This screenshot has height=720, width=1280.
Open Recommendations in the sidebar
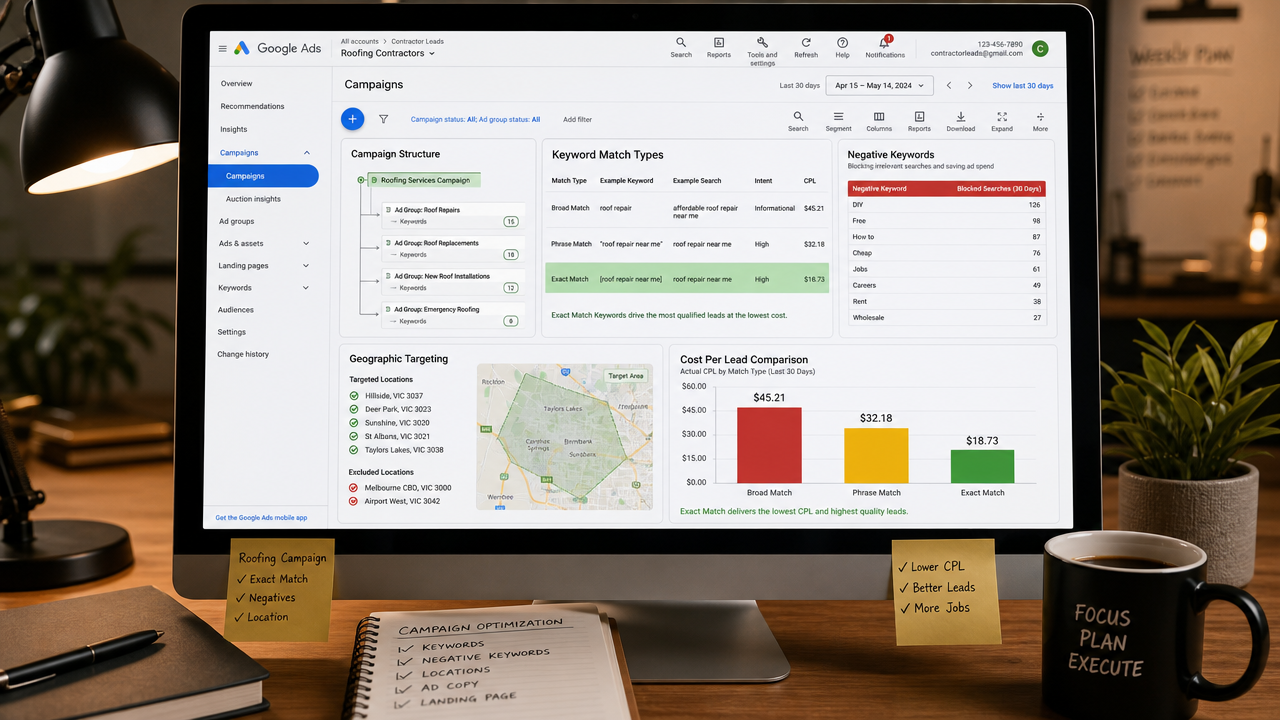point(253,106)
